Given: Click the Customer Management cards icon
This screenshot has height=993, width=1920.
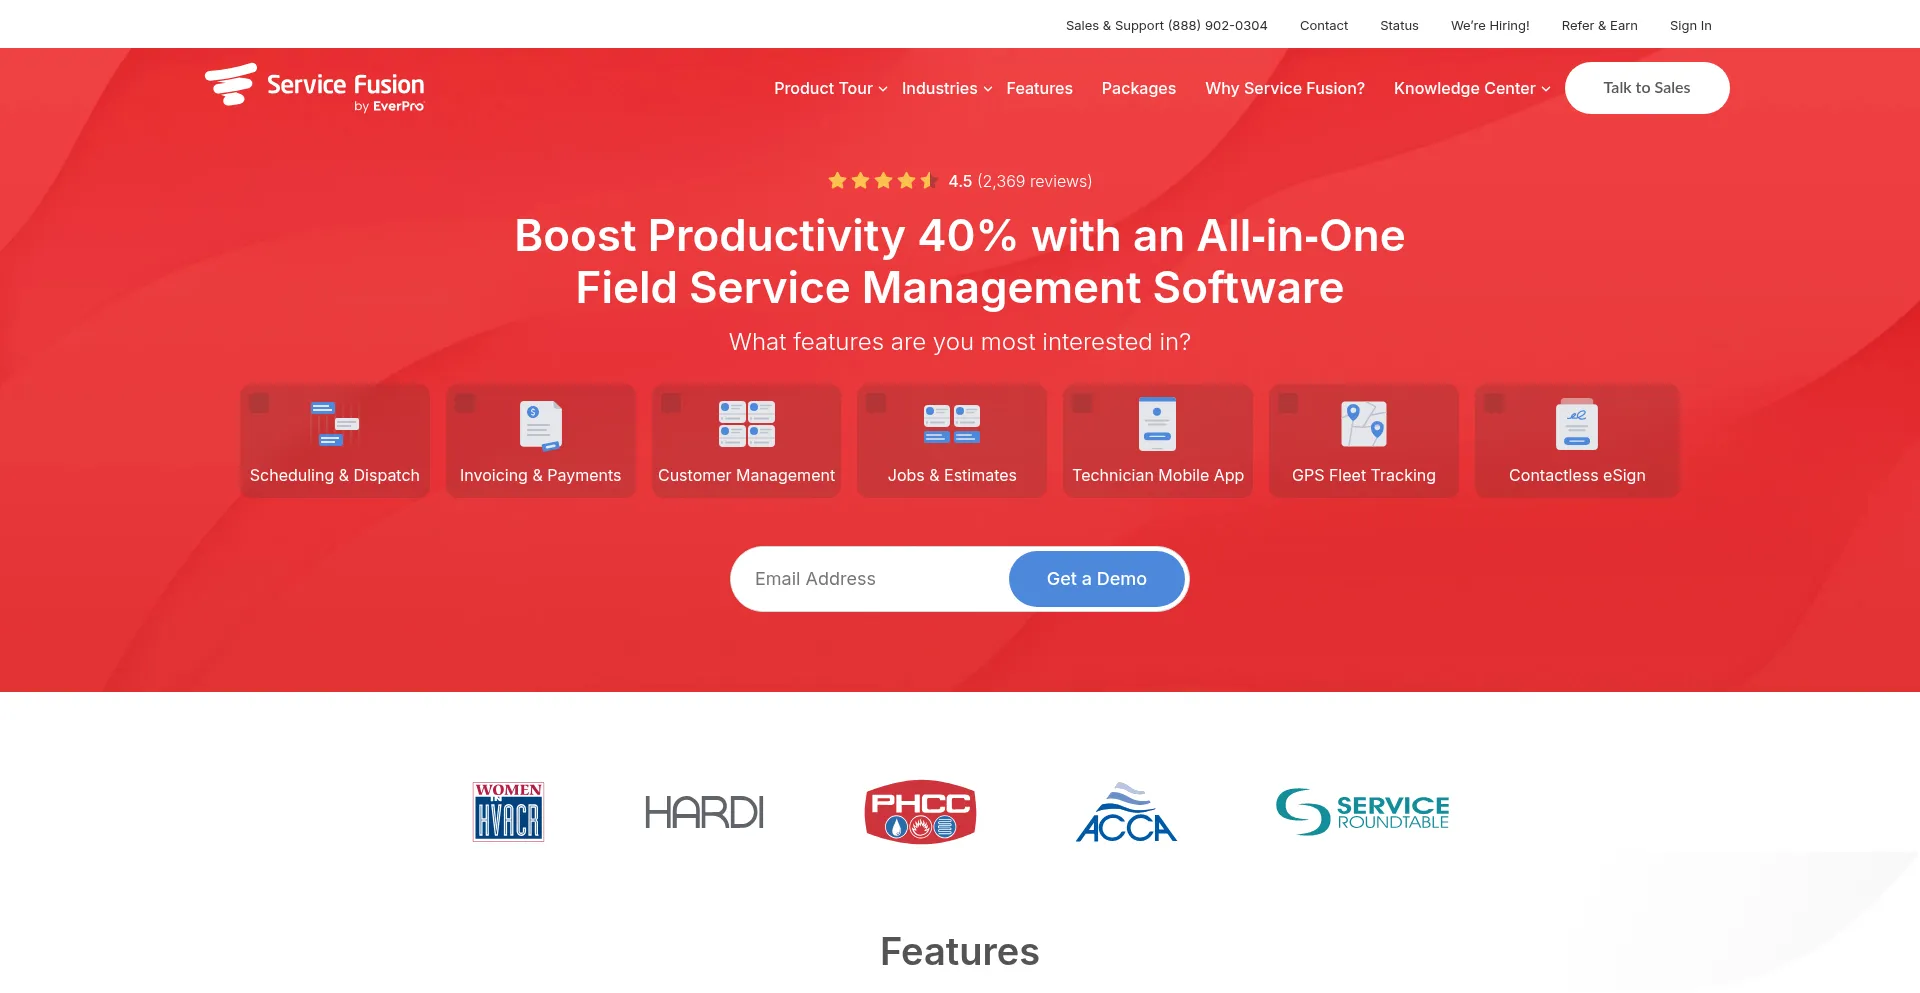Looking at the screenshot, I should (x=747, y=424).
